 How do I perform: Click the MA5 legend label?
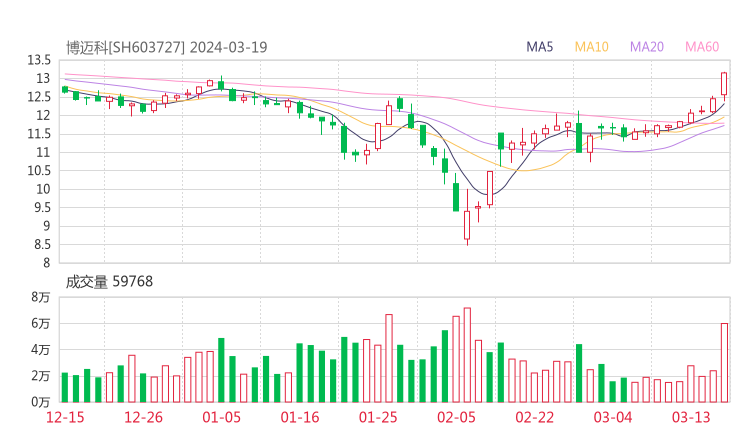point(539,47)
